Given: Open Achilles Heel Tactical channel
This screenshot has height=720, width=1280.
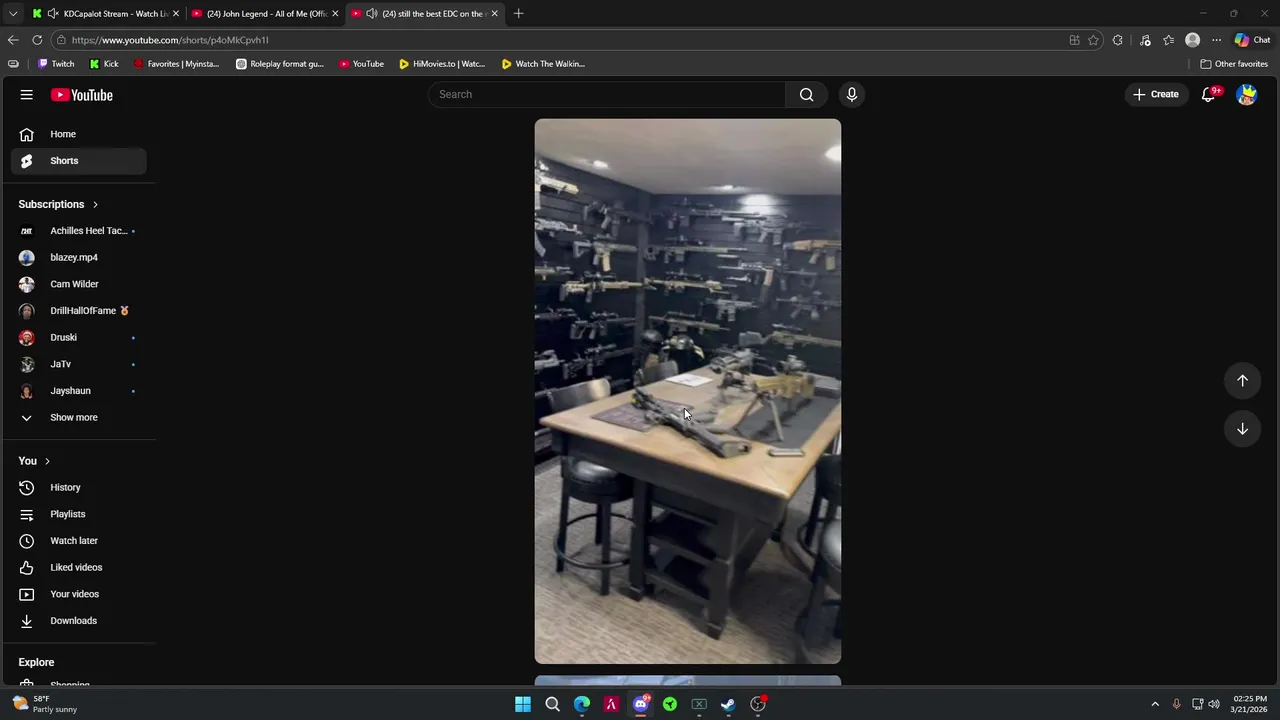Looking at the screenshot, I should click(79, 231).
